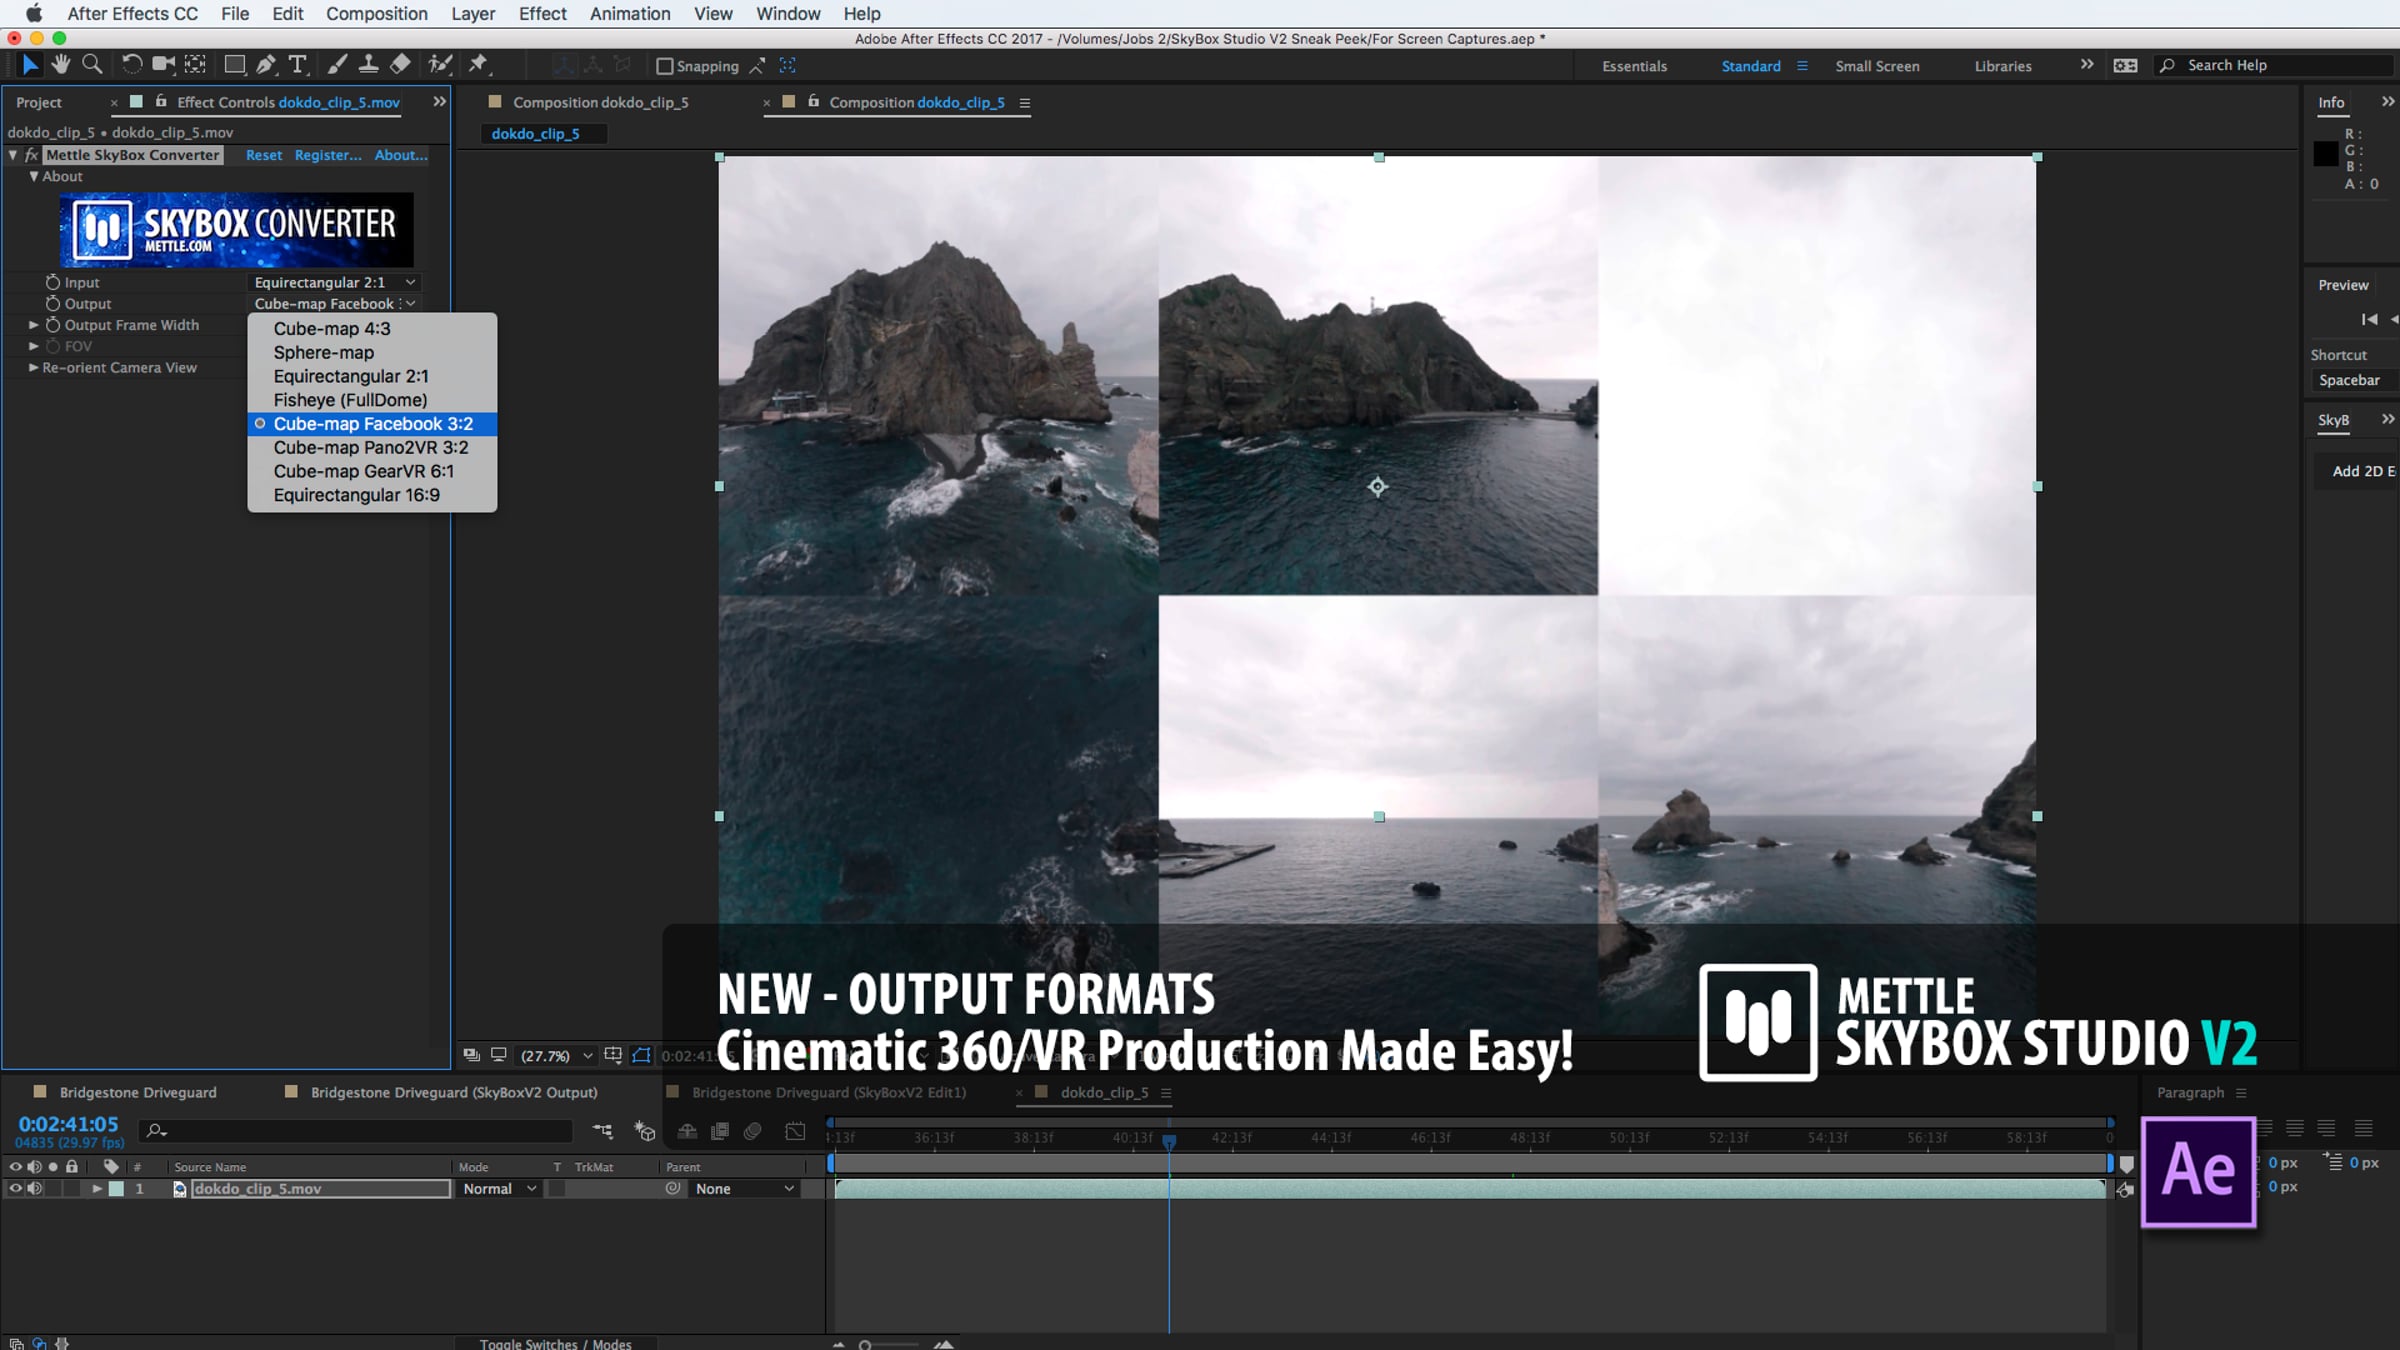
Task: Click the About... link
Action: [401, 155]
